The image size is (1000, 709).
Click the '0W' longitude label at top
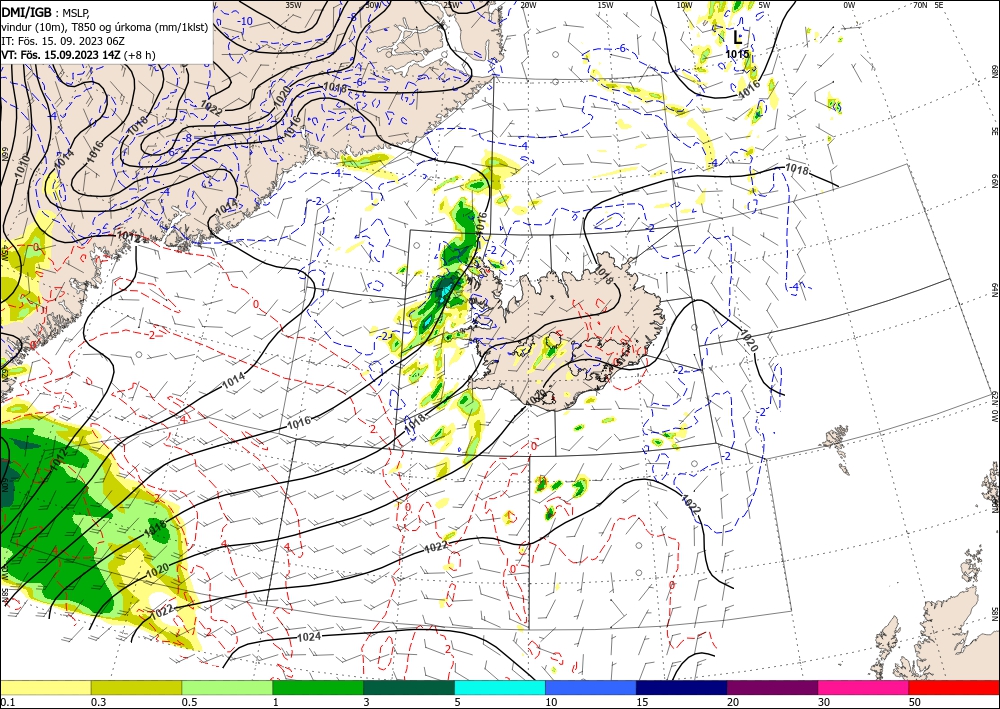(x=849, y=5)
